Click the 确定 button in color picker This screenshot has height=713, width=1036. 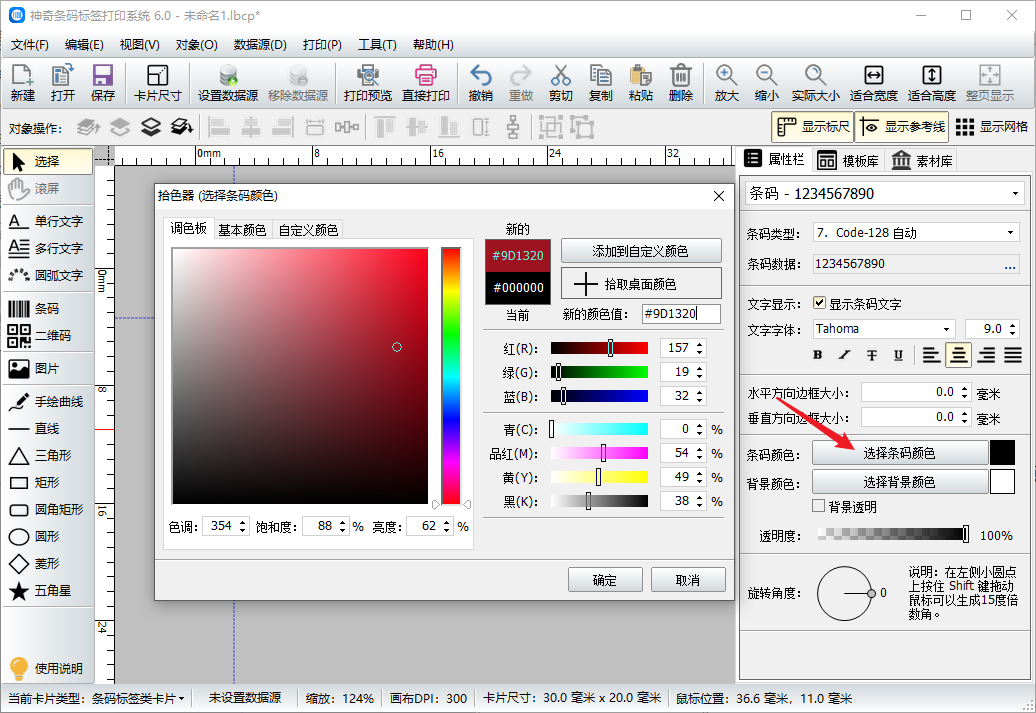coord(604,580)
